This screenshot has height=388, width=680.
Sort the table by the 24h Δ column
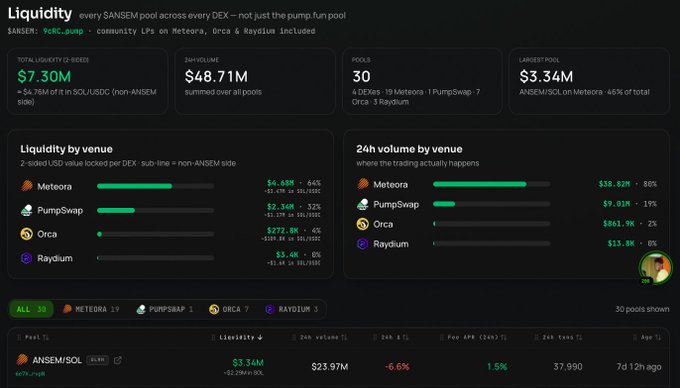pyautogui.click(x=391, y=337)
